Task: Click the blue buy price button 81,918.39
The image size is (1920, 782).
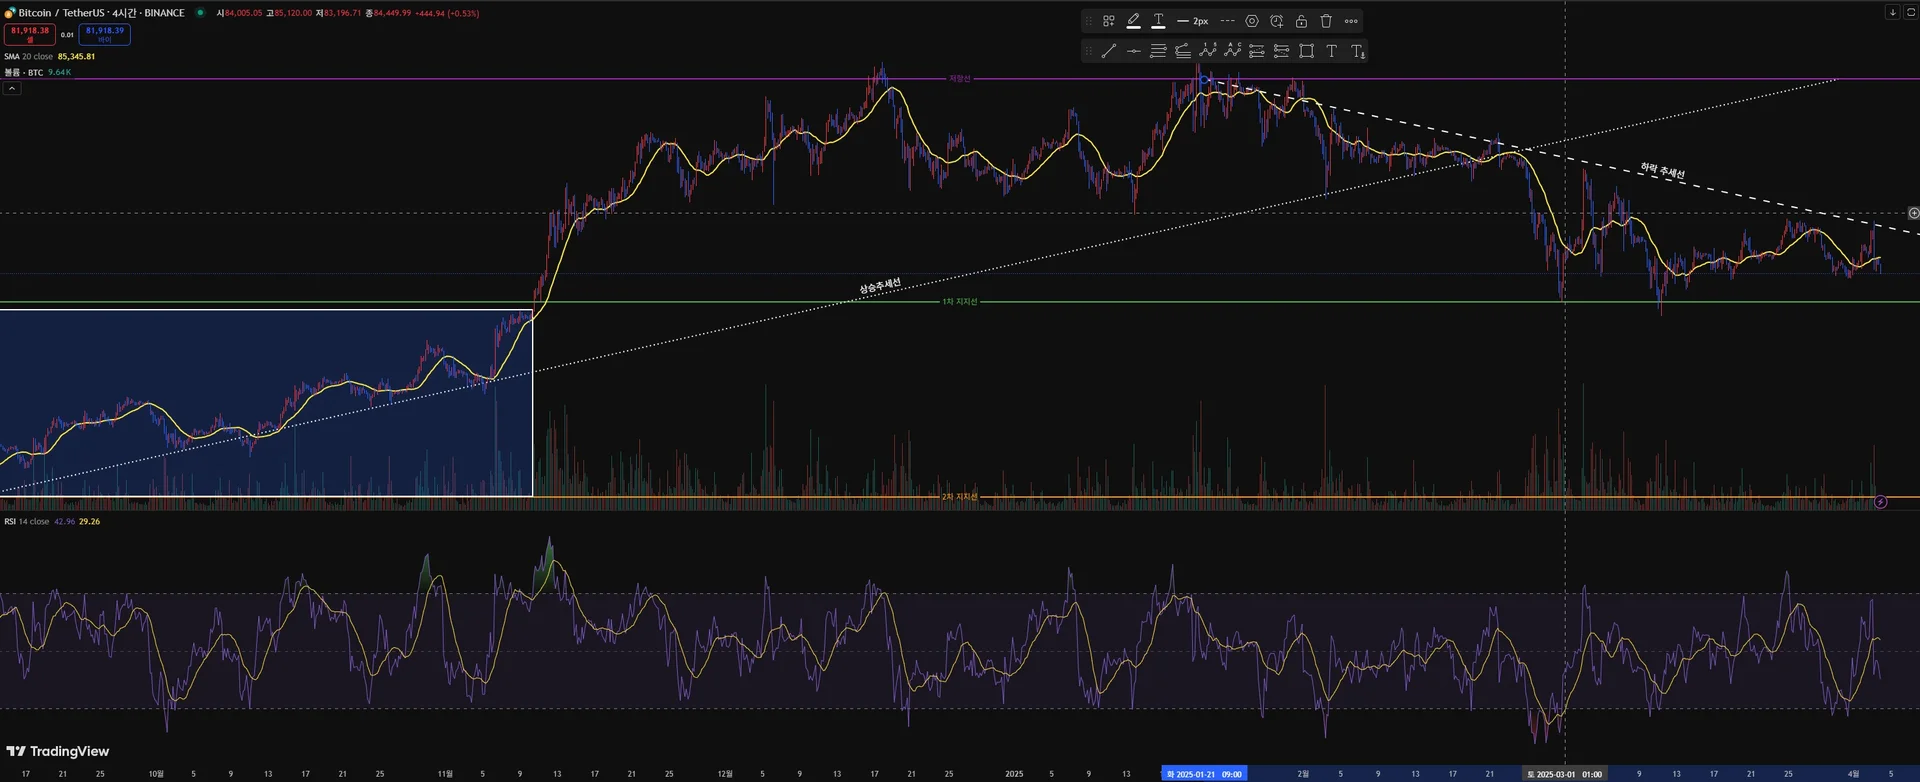Action: coord(105,34)
